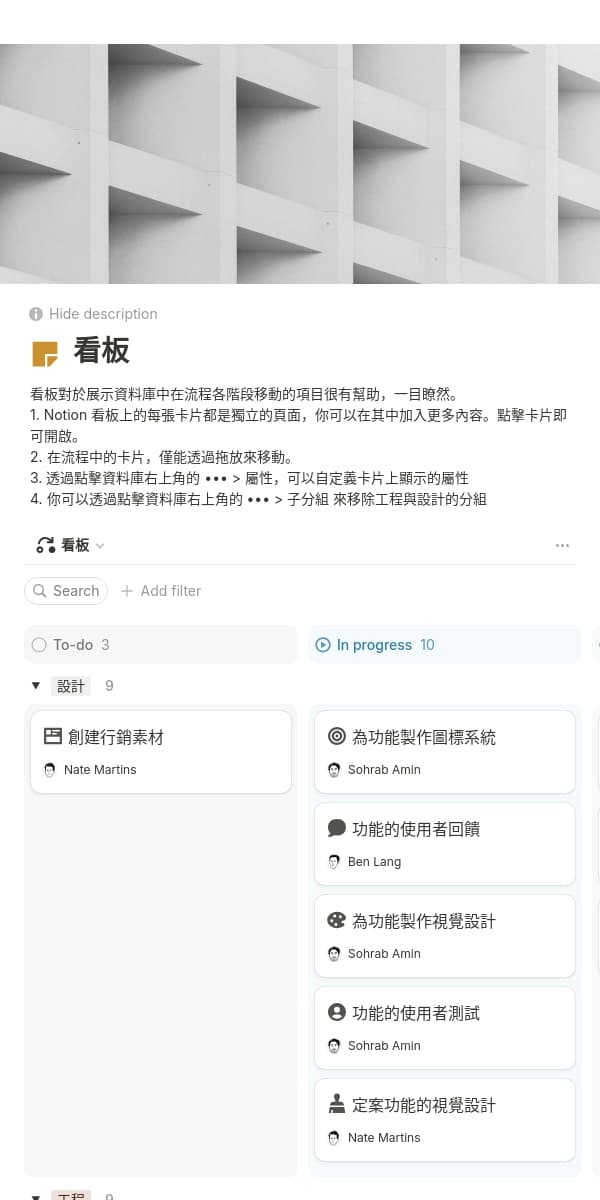Screen dimensions: 600x1200
Task: Open the Search field
Action: [66, 591]
